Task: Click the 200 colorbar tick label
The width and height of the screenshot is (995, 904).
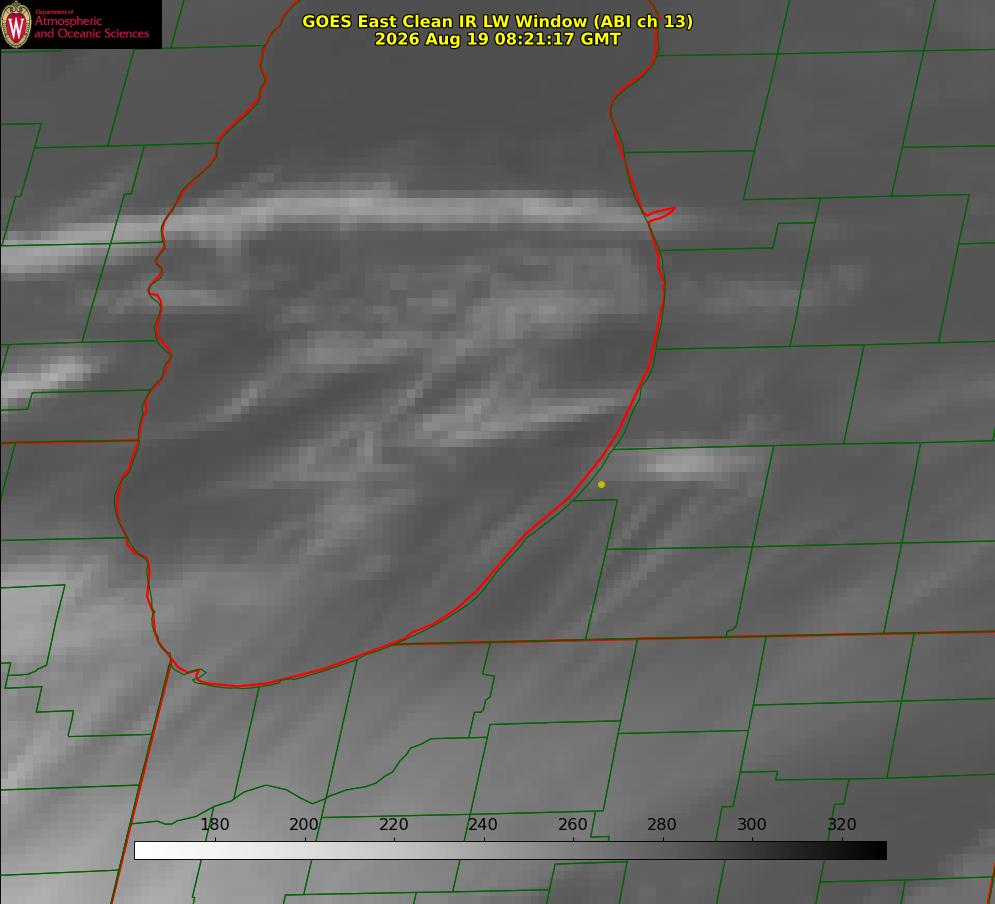Action: [x=304, y=824]
